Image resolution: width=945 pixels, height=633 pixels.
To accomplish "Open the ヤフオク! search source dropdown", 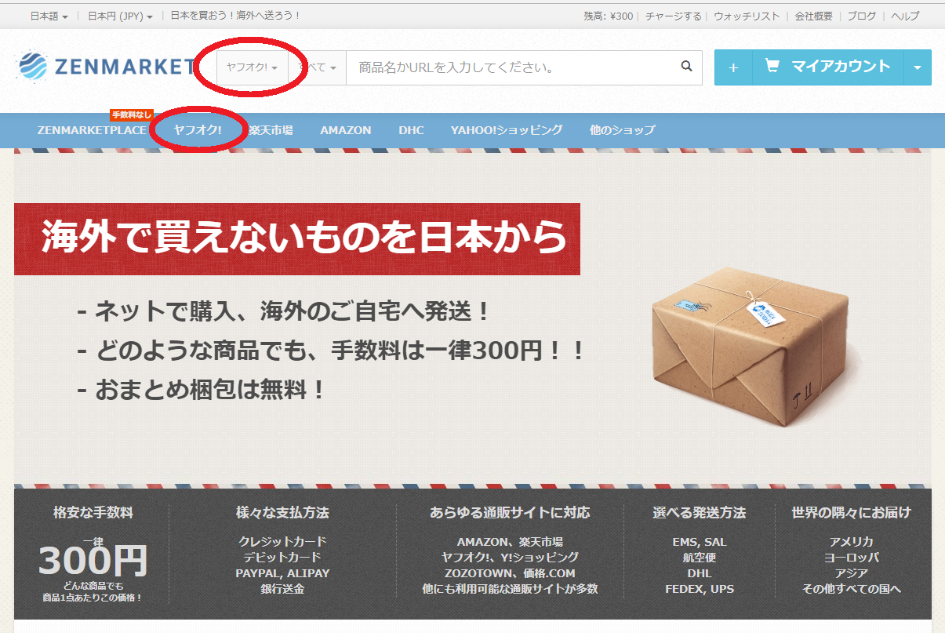I will [x=252, y=67].
